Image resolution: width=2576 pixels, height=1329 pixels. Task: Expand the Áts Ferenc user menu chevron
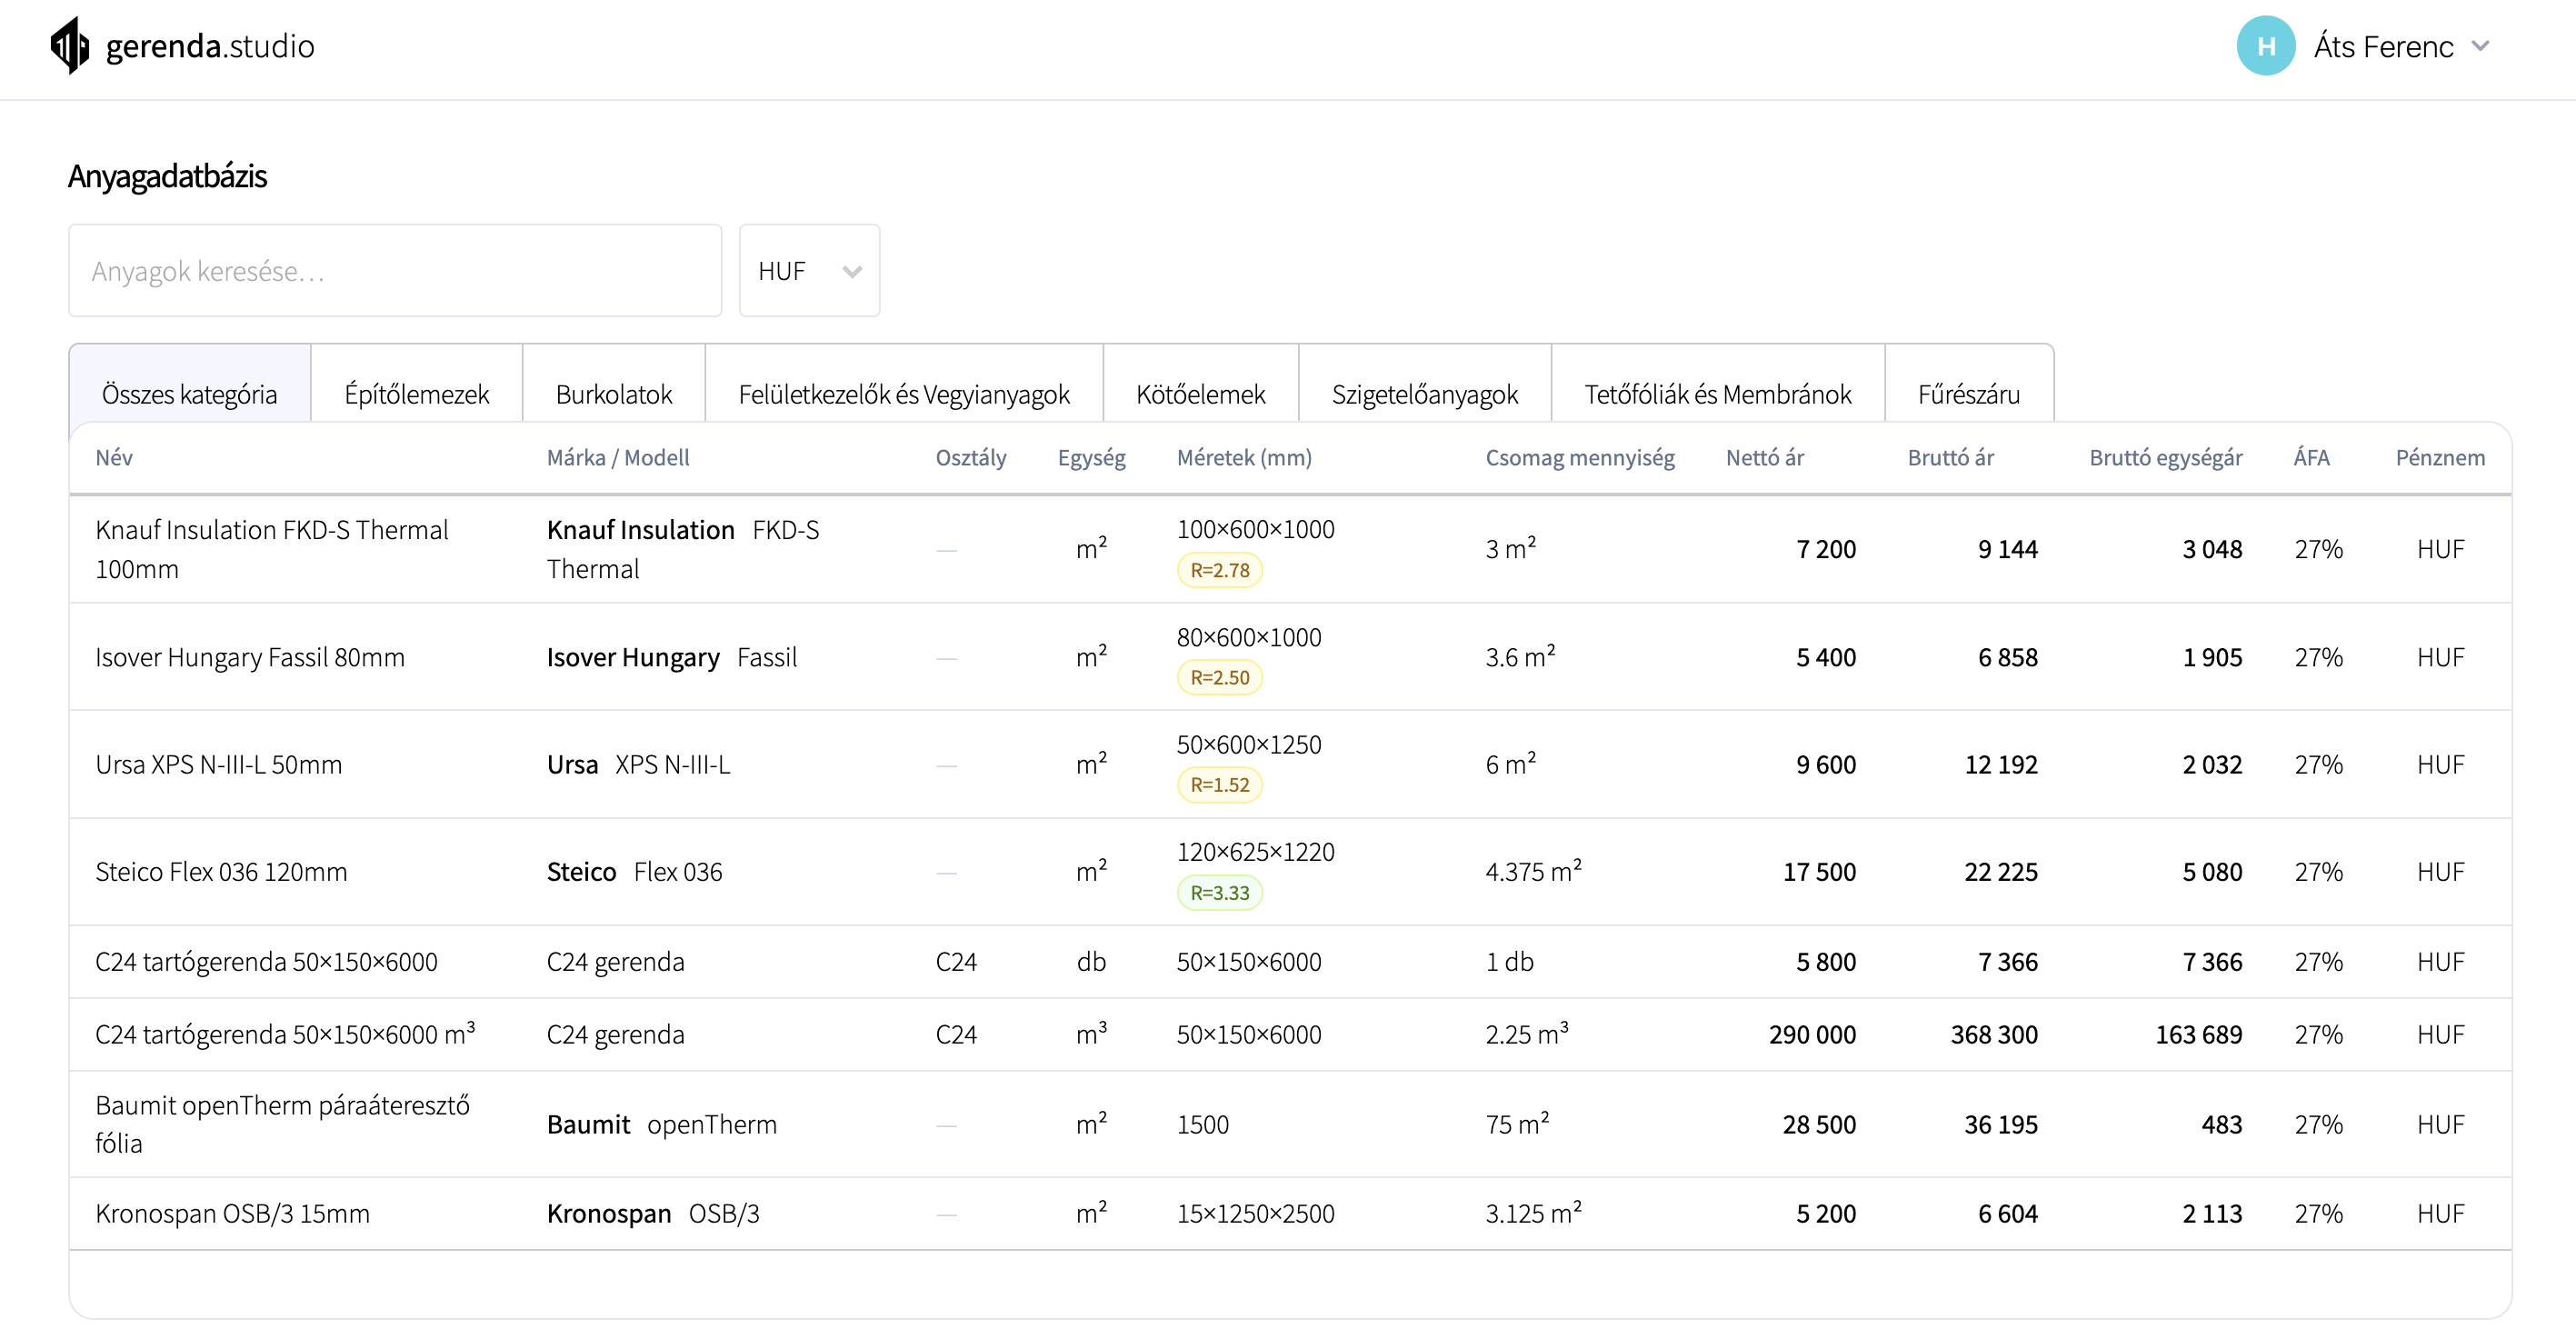[x=2480, y=46]
